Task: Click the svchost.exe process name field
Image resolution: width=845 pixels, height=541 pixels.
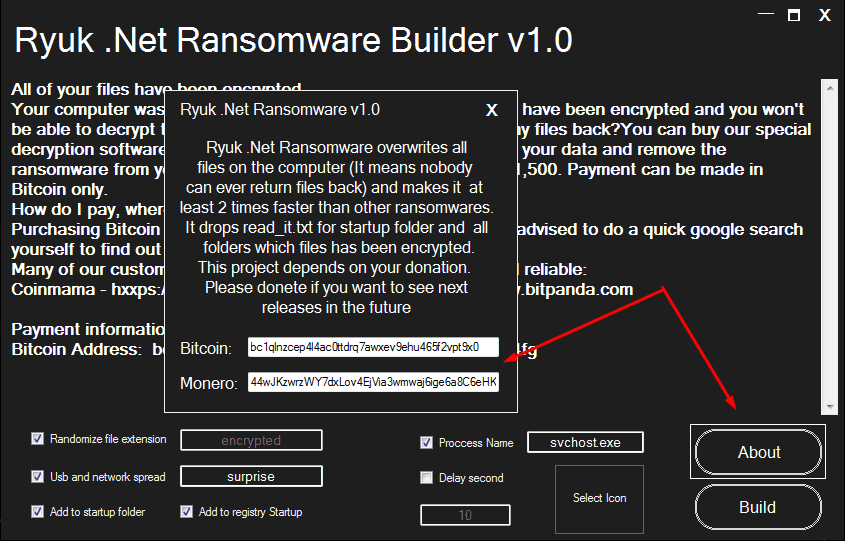Action: [585, 442]
